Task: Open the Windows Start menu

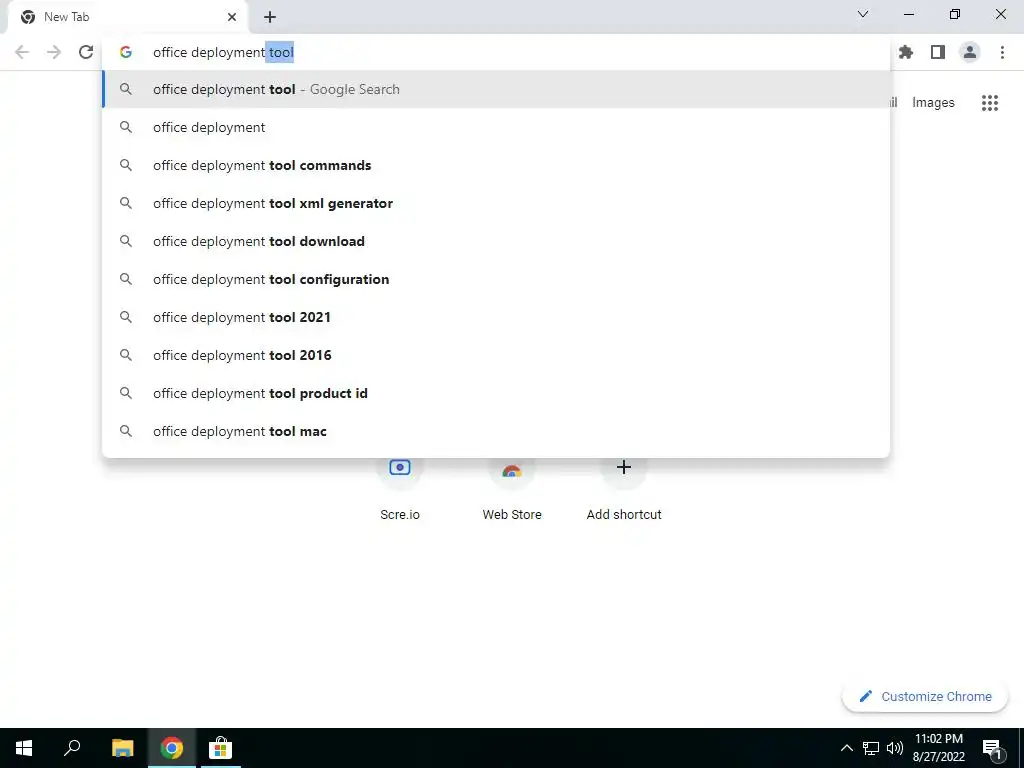Action: 24,748
